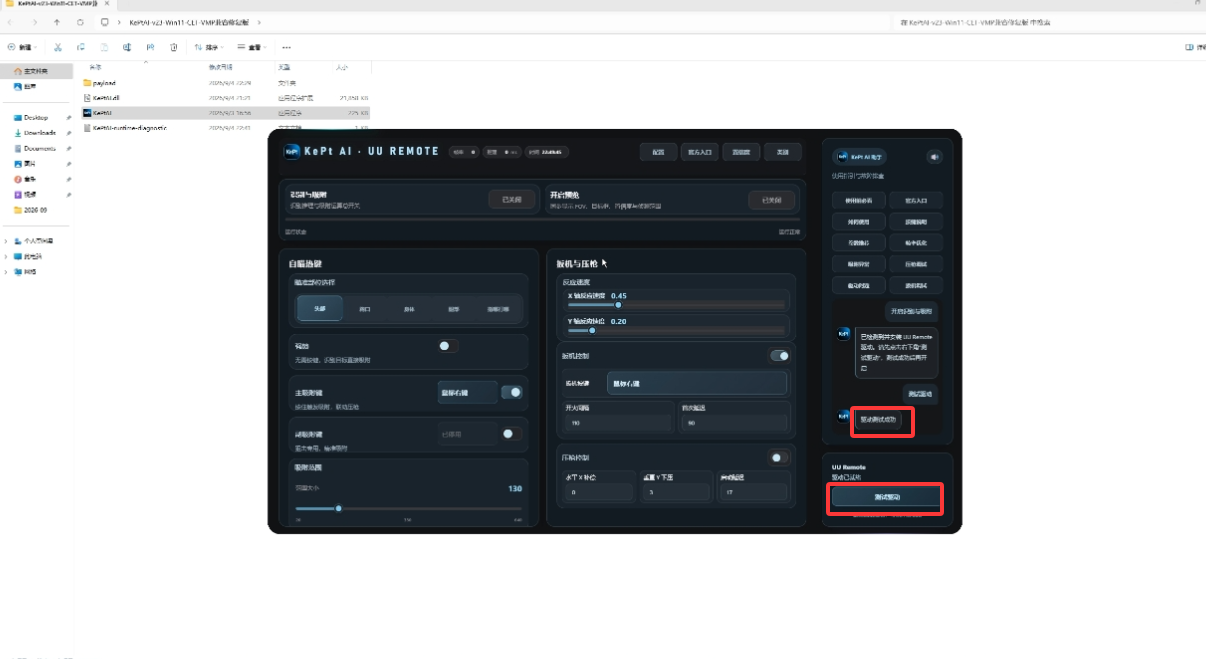Click the three-dots More options in Explorer
Screen dimensions: 1206x659
click(x=286, y=47)
